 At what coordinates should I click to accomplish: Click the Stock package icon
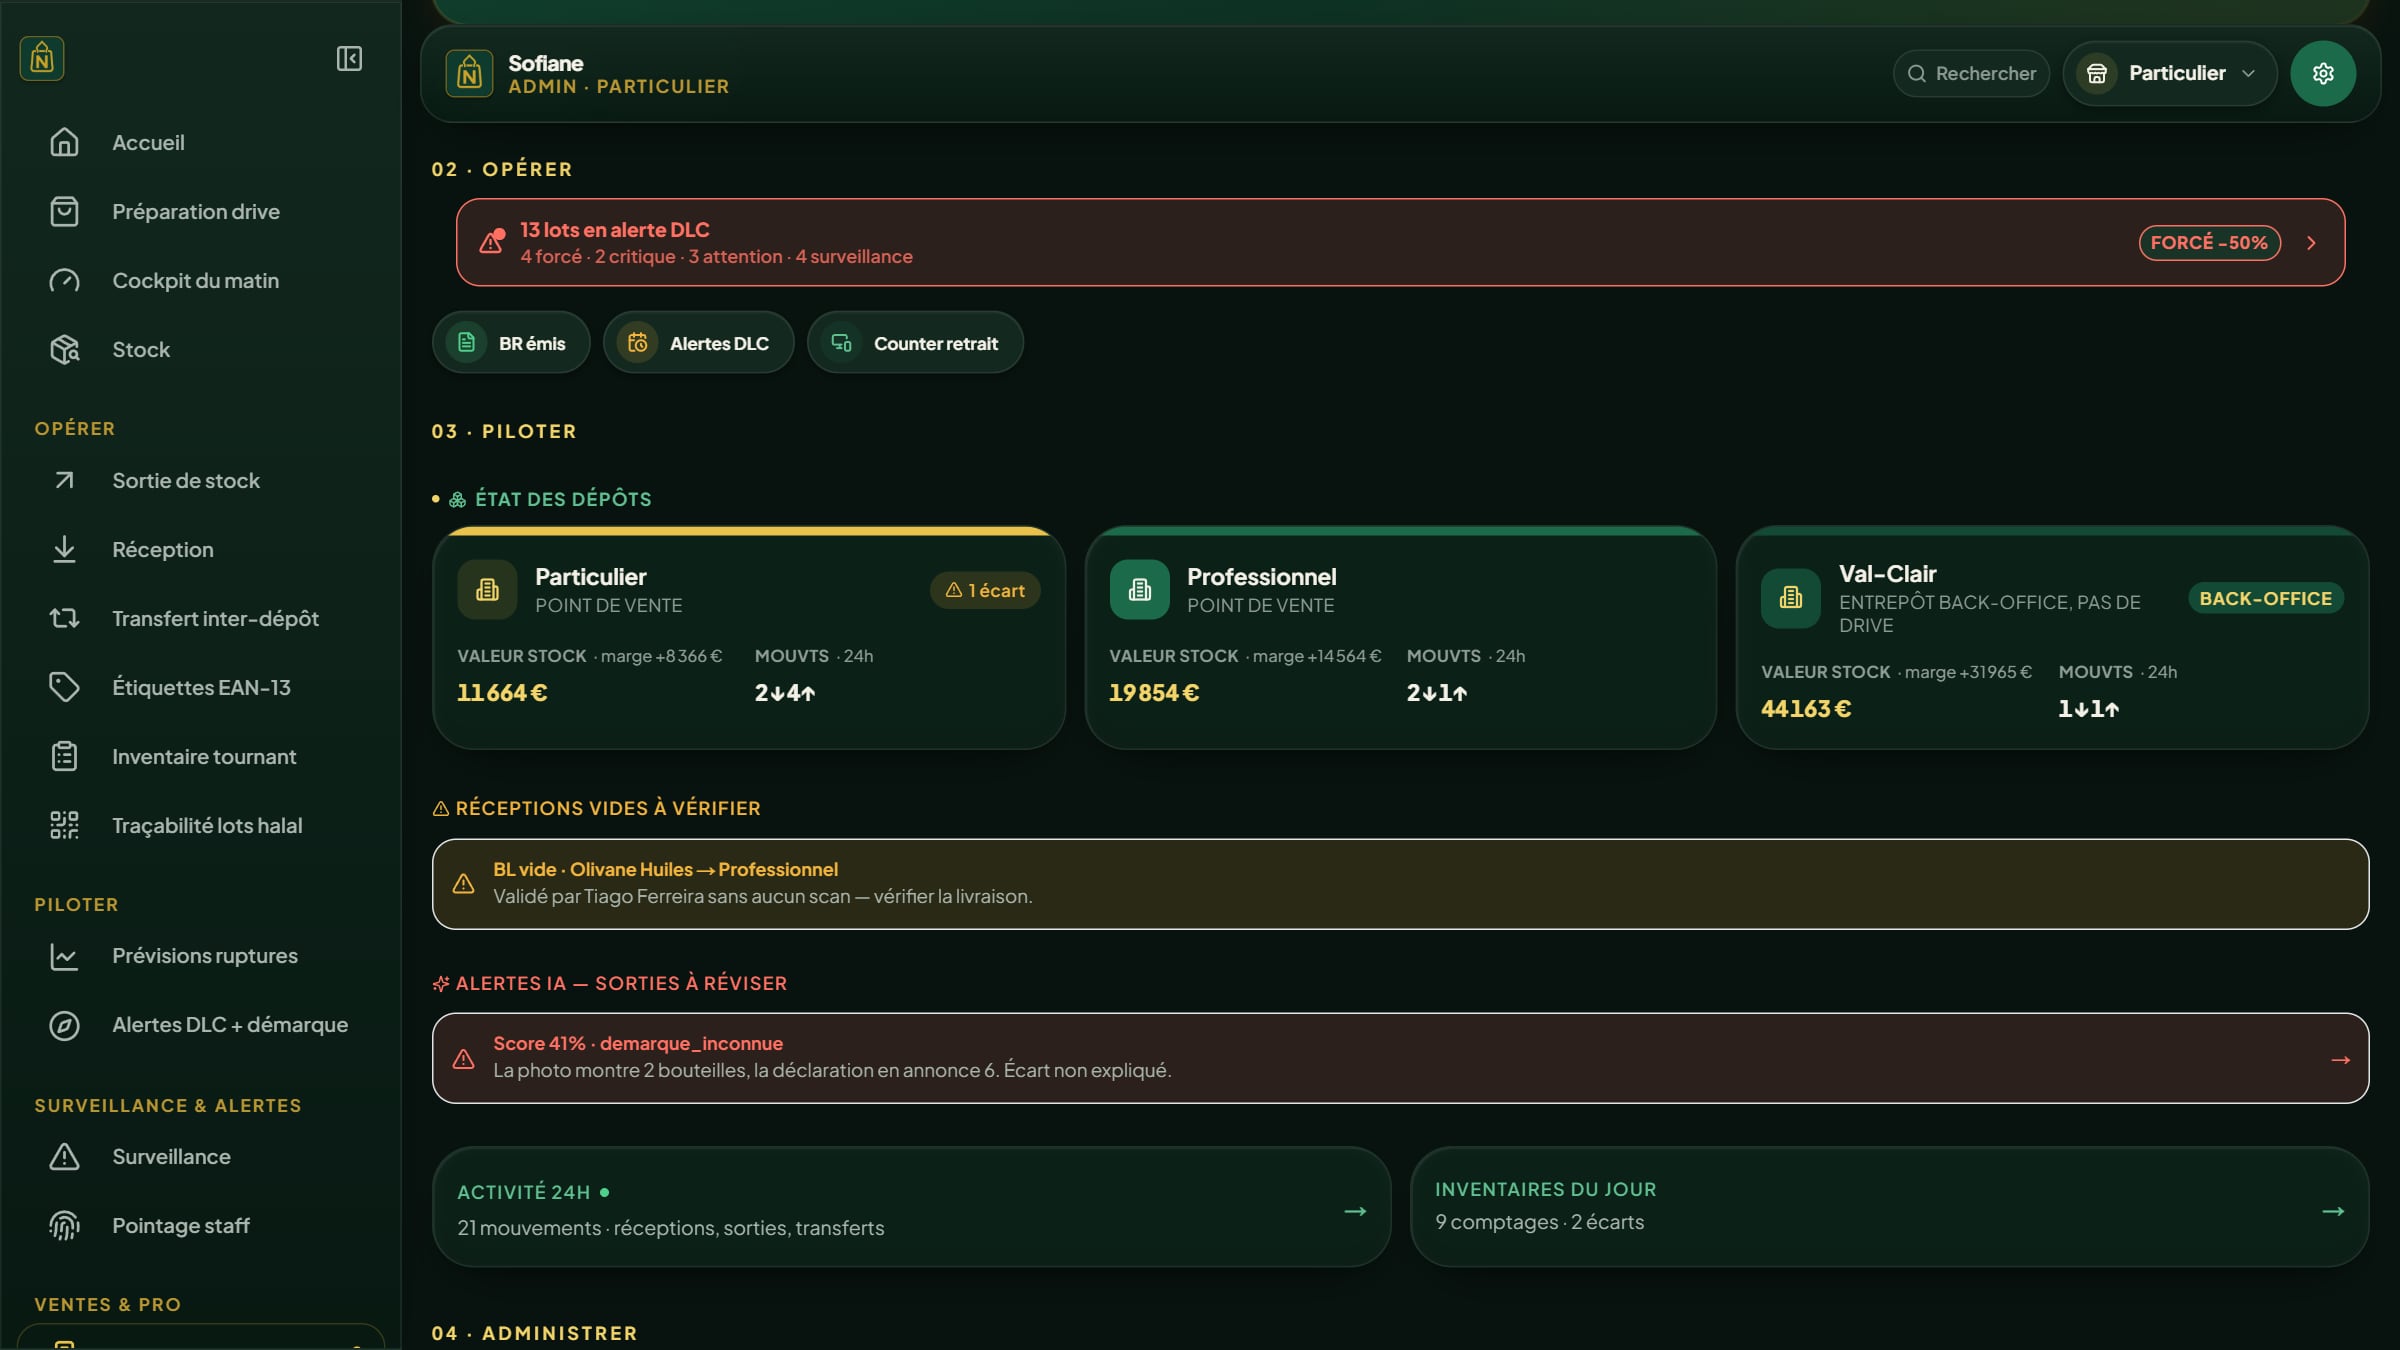64,349
